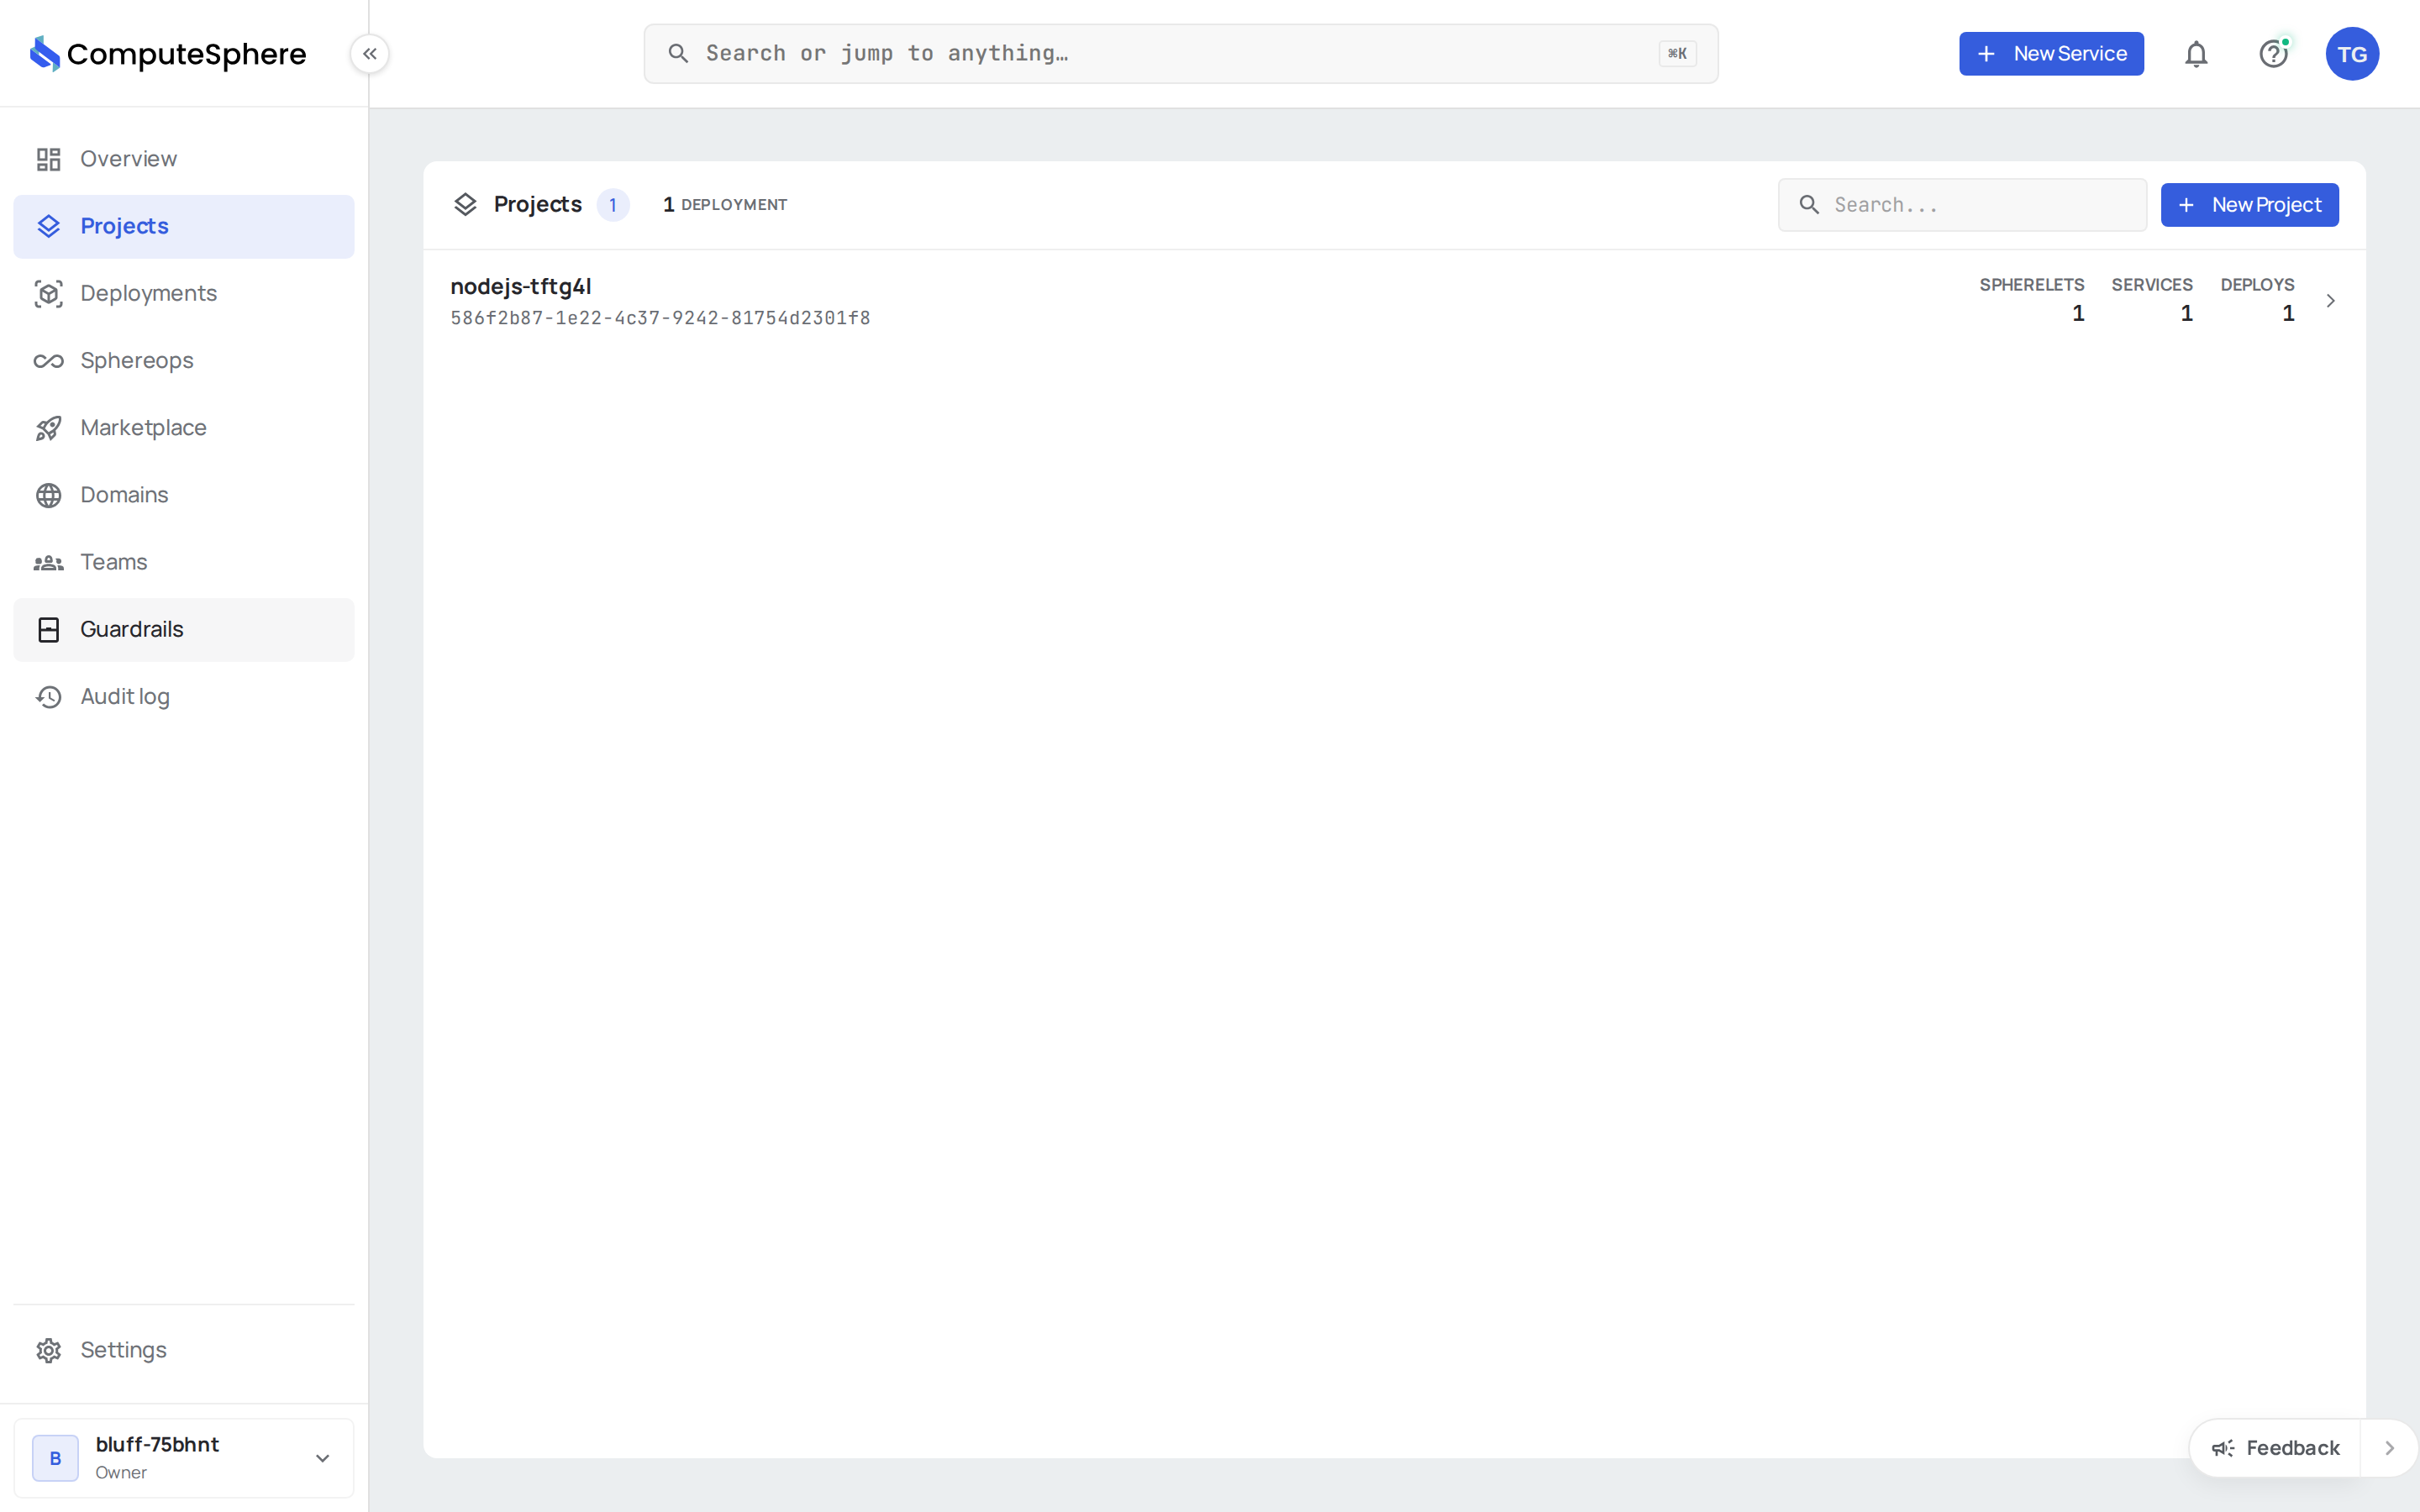Click the Settings gear icon
The height and width of the screenshot is (1512, 2420).
[x=49, y=1350]
